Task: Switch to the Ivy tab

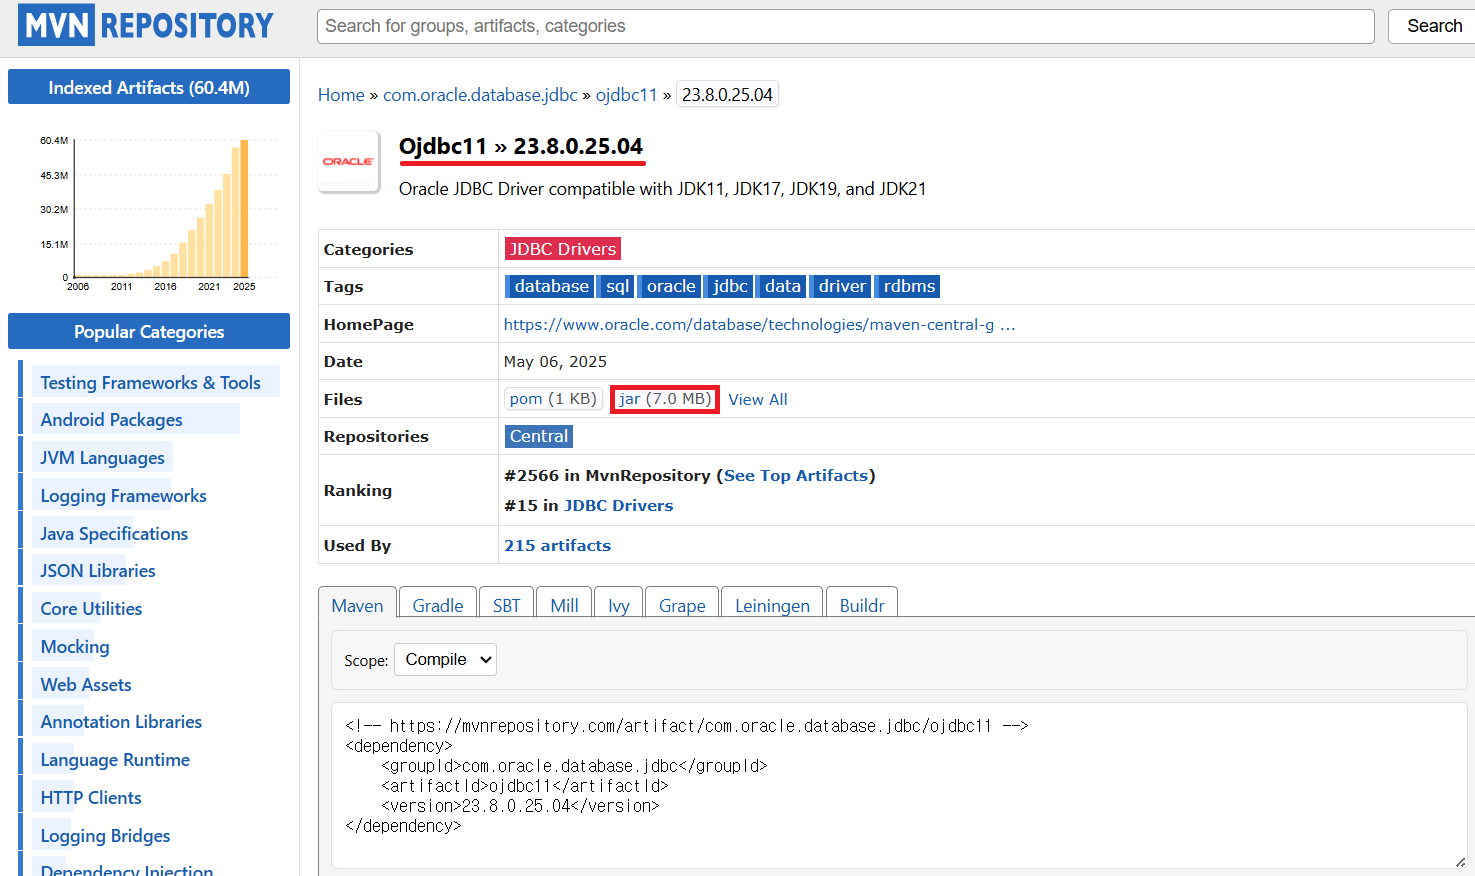Action: 619,605
